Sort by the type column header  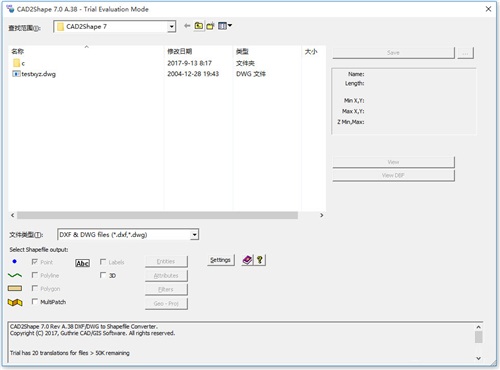pos(267,51)
